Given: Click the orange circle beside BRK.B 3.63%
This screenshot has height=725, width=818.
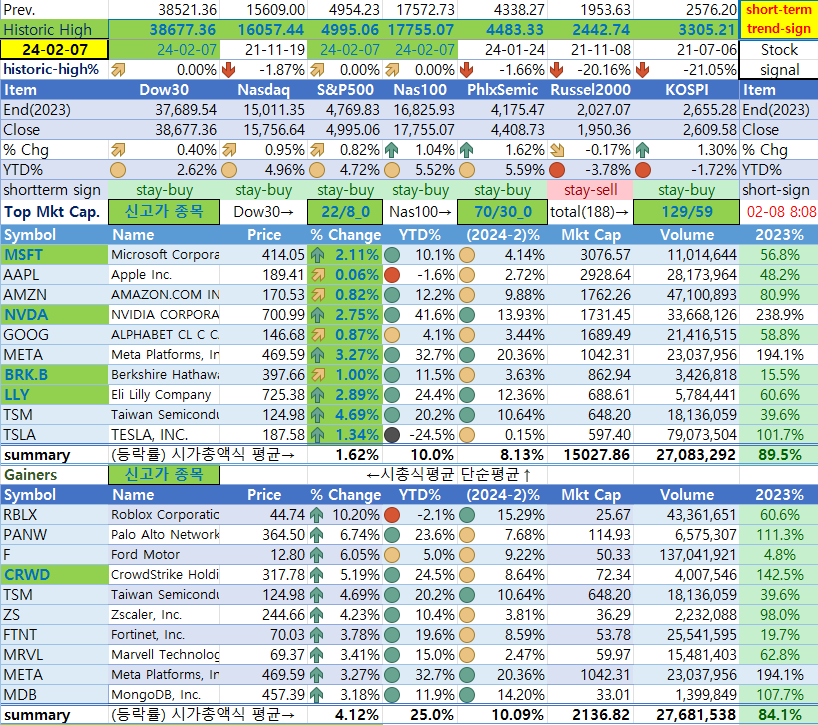Looking at the screenshot, I should 467,374.
